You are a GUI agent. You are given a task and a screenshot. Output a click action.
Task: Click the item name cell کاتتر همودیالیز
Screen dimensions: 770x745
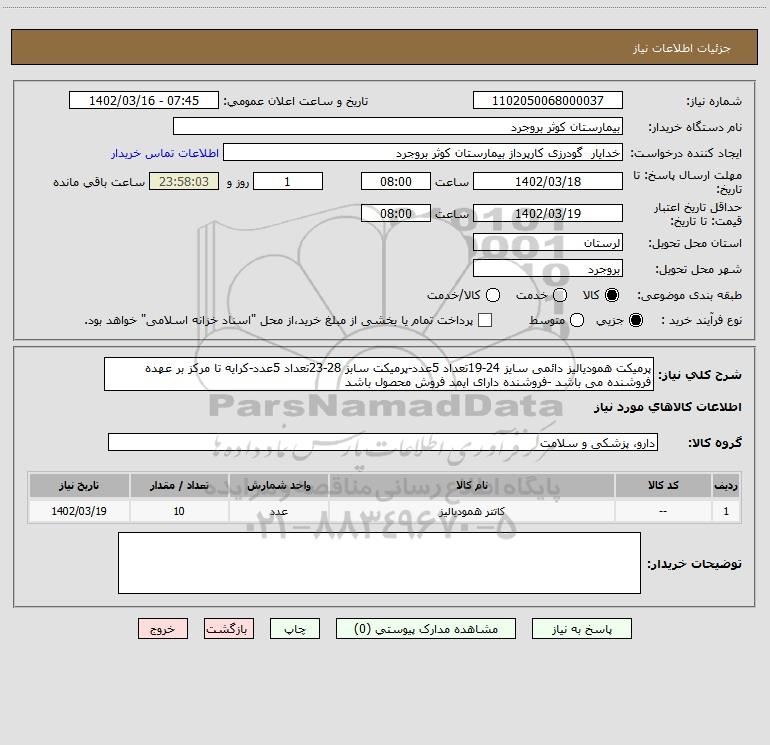[471, 511]
